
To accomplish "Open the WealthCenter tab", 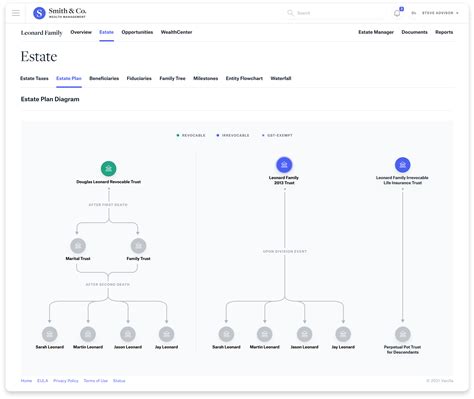I will (176, 32).
